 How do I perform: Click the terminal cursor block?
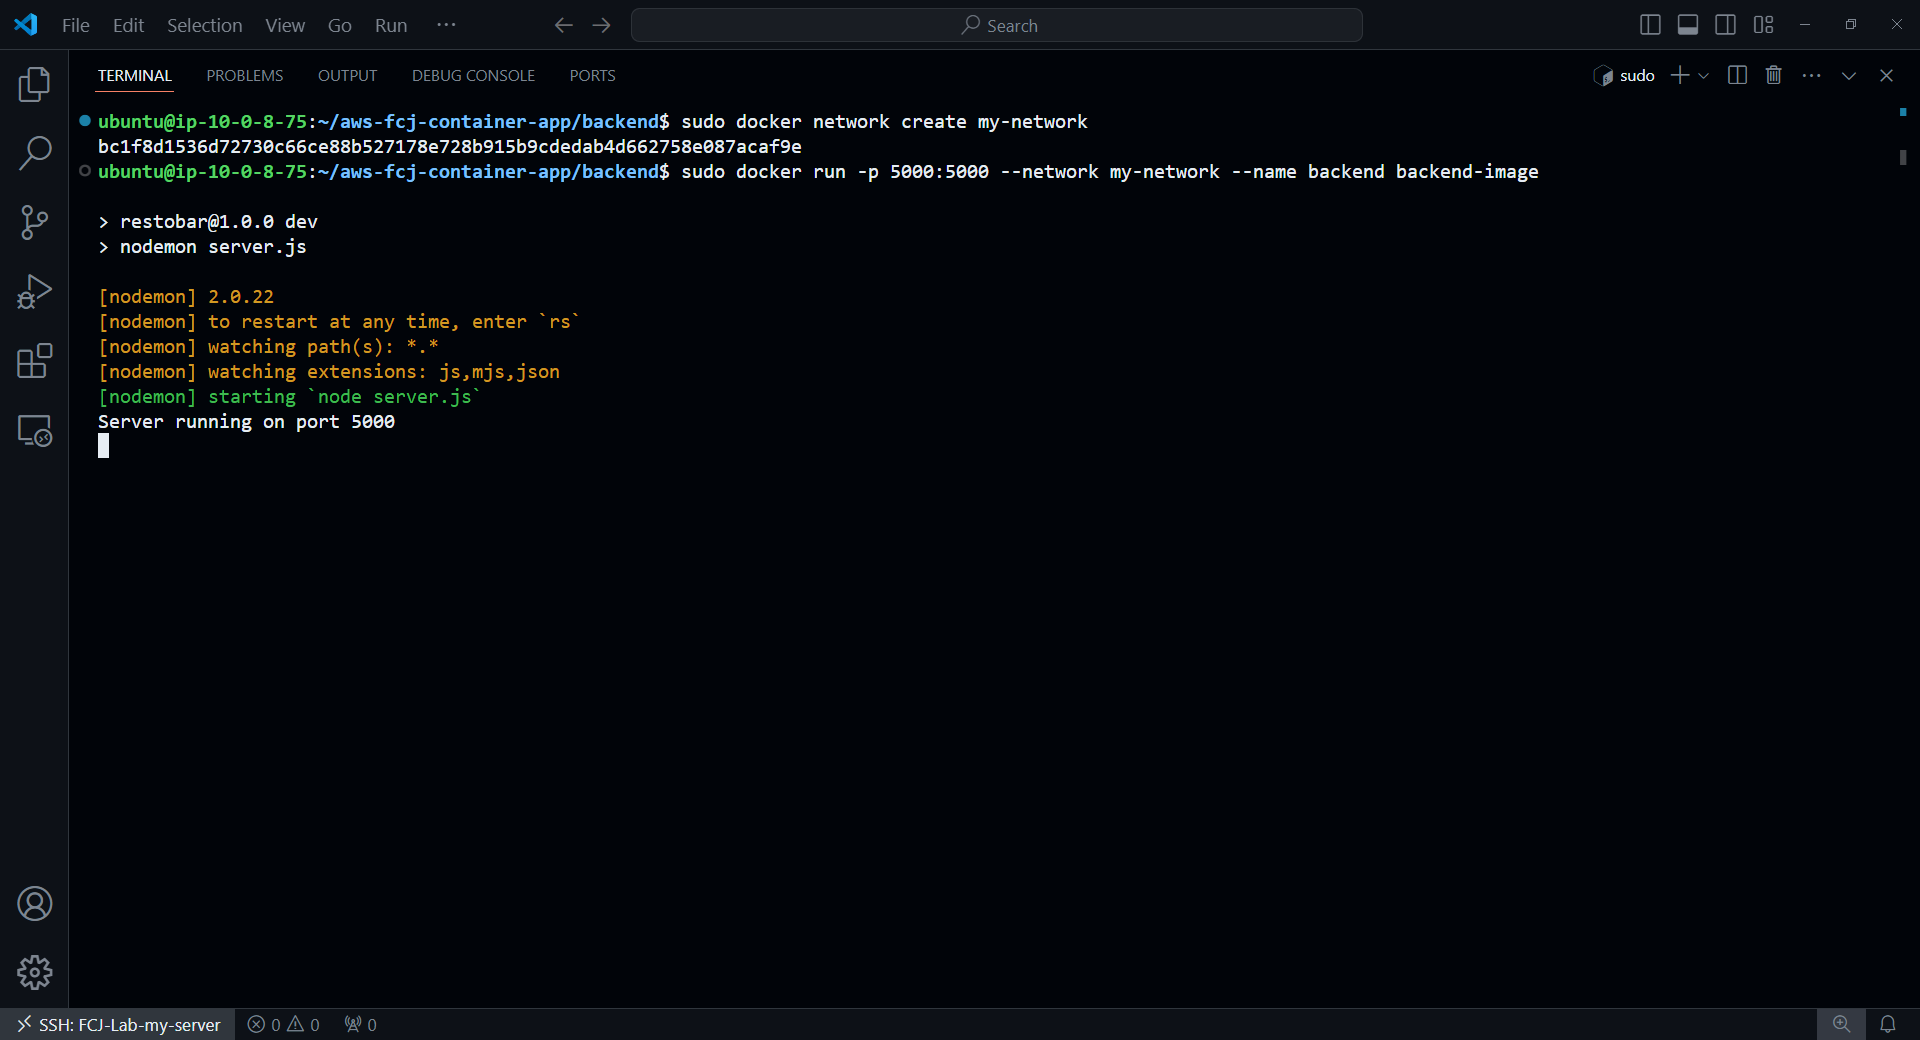point(103,446)
